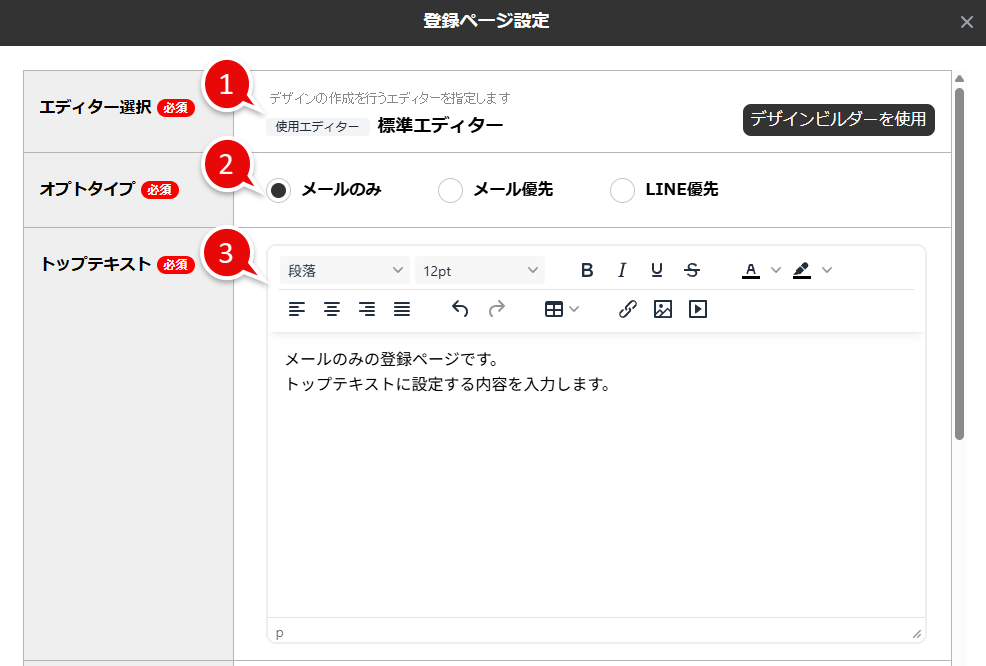Undo the last edit
The width and height of the screenshot is (986, 666).
tap(459, 309)
